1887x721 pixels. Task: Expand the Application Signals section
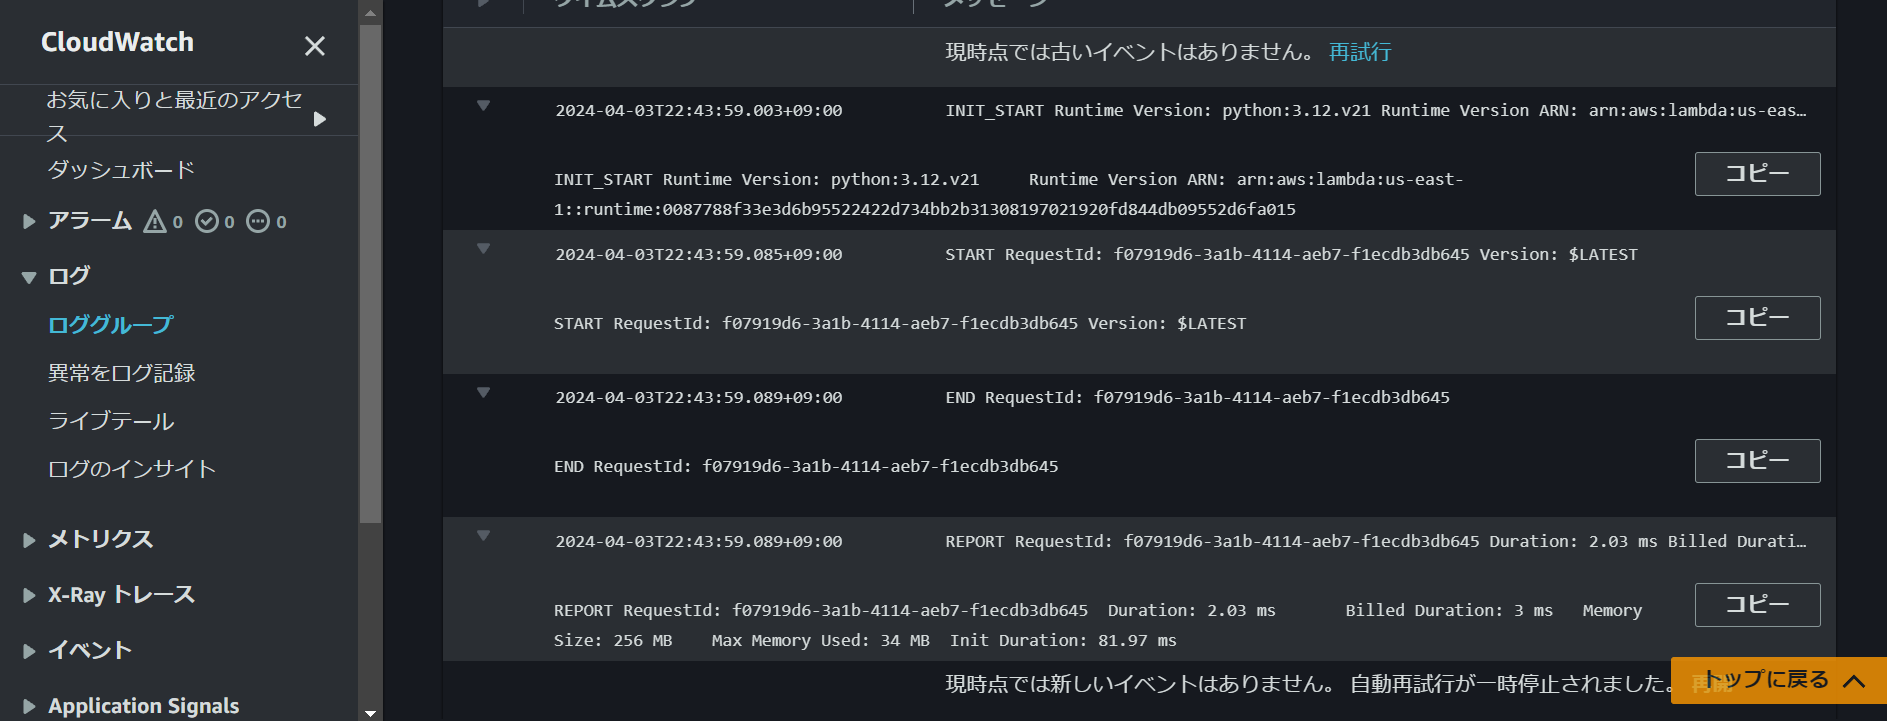point(29,707)
